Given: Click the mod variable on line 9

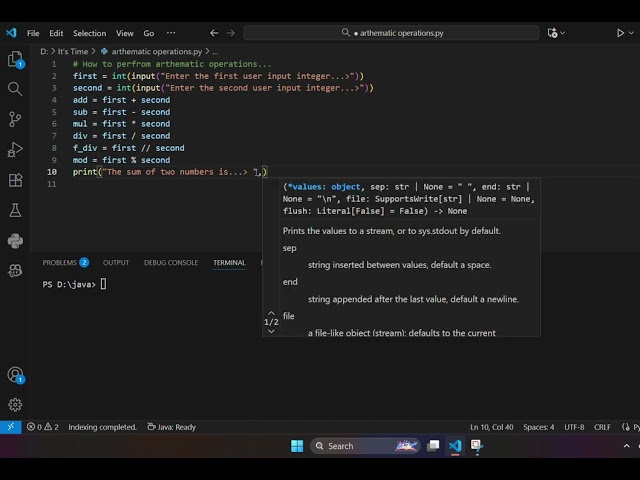Looking at the screenshot, I should click(80, 160).
